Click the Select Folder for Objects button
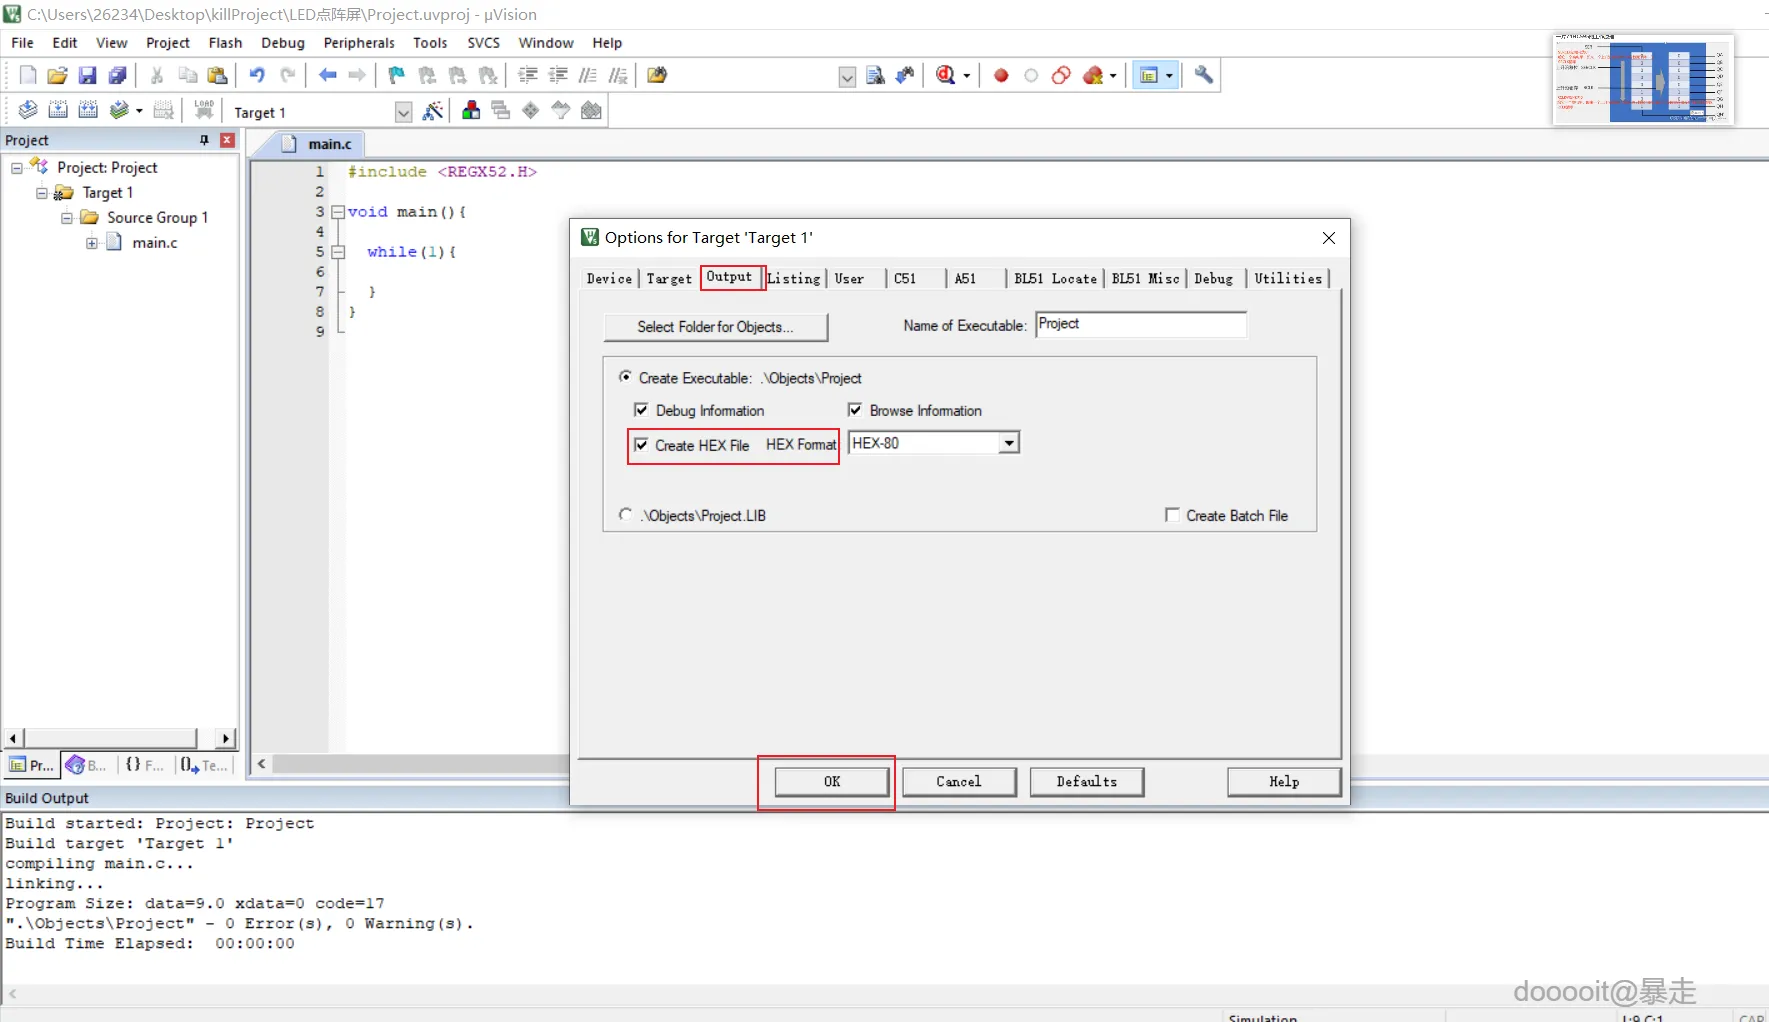Viewport: 1769px width, 1022px height. (715, 327)
